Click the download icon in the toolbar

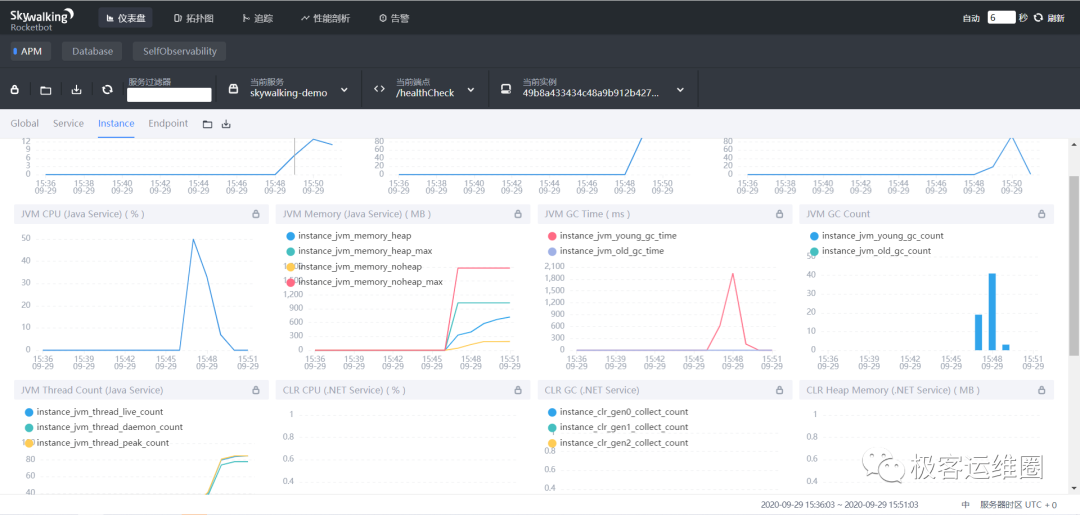76,90
